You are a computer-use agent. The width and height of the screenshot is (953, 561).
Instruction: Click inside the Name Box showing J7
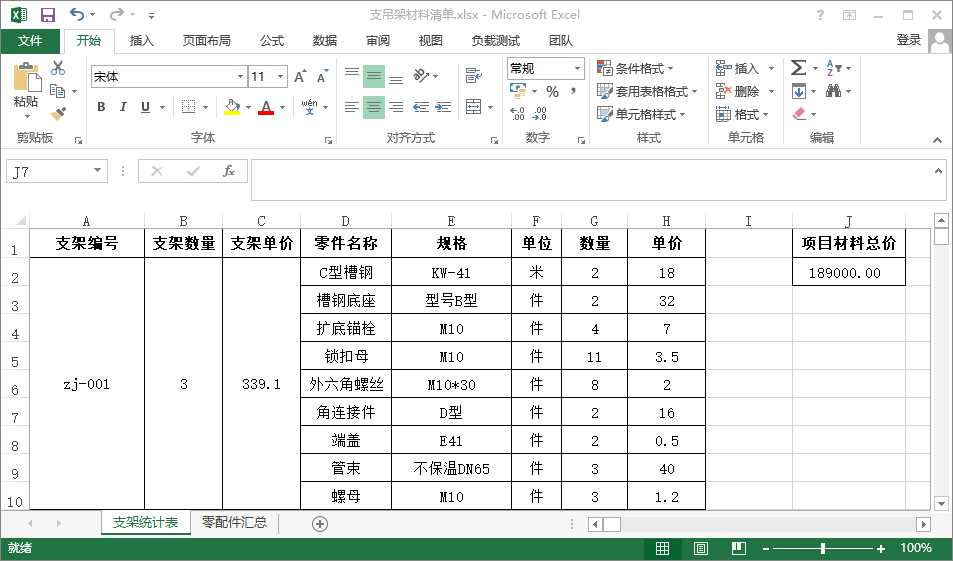point(48,171)
